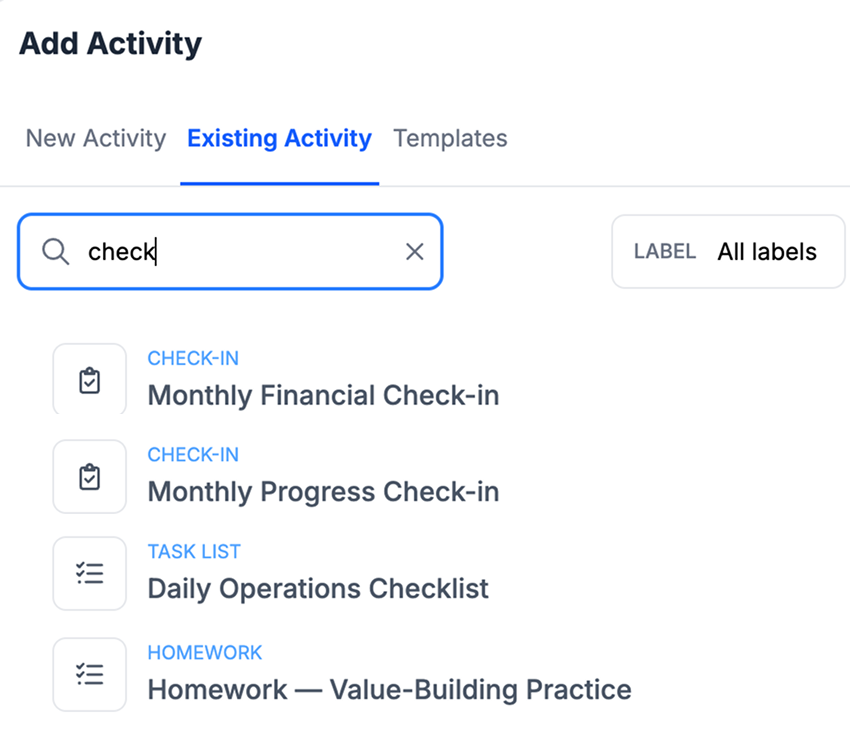Viewport: 850px width, 734px height.
Task: Click the checklist icon beside Homework — Value-Building Practice
Action: (x=89, y=674)
